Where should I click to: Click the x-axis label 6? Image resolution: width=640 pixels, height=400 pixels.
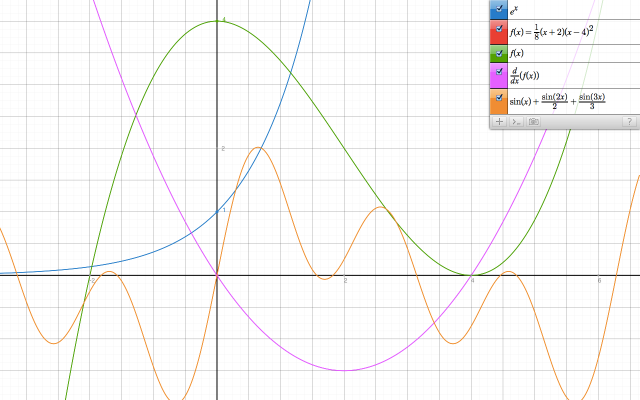599,280
